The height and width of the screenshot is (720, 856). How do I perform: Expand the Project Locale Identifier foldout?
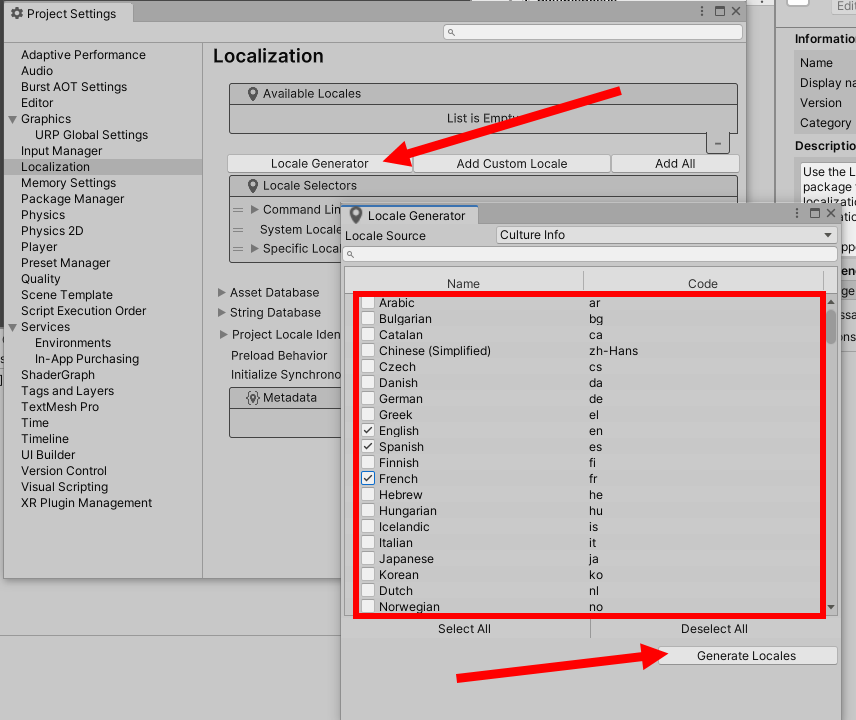223,334
